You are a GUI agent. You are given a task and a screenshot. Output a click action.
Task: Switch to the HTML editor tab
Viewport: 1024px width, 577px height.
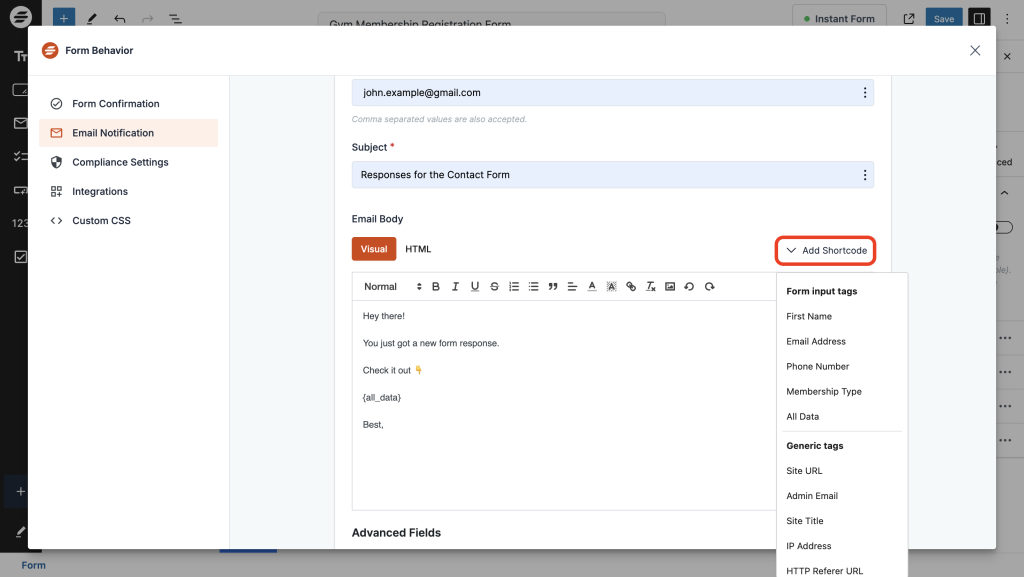click(x=418, y=249)
